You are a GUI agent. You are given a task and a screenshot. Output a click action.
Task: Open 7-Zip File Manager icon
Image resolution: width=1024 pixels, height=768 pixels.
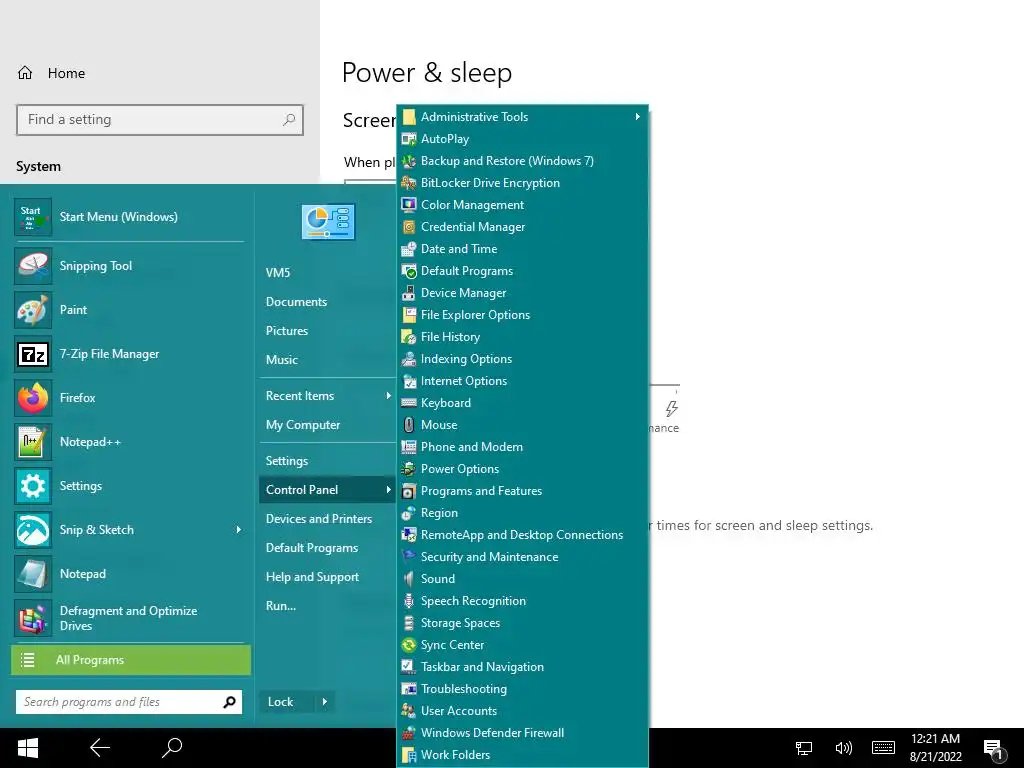(33, 354)
